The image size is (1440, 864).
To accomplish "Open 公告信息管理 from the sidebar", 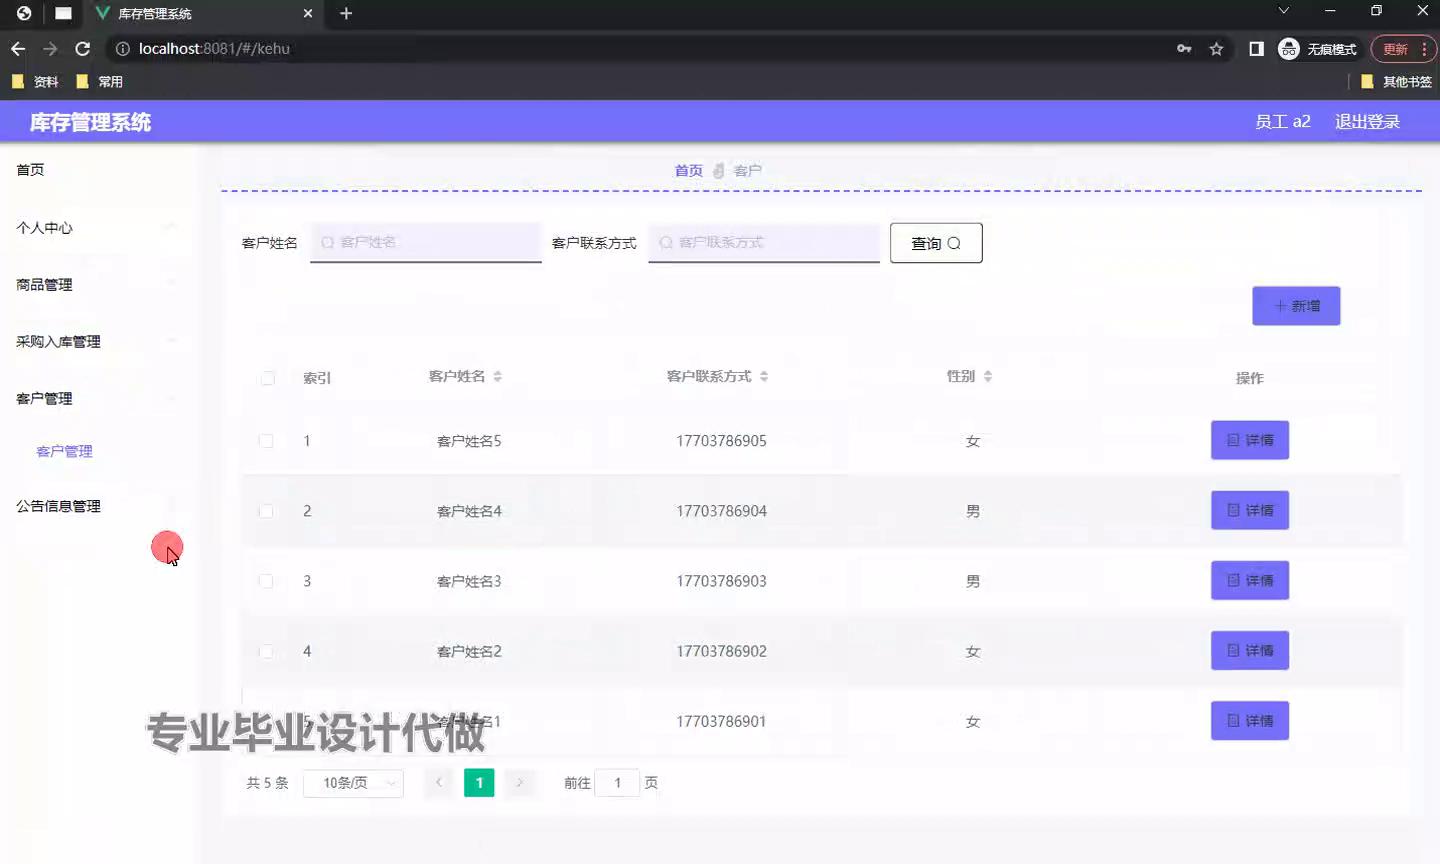I will coord(57,506).
